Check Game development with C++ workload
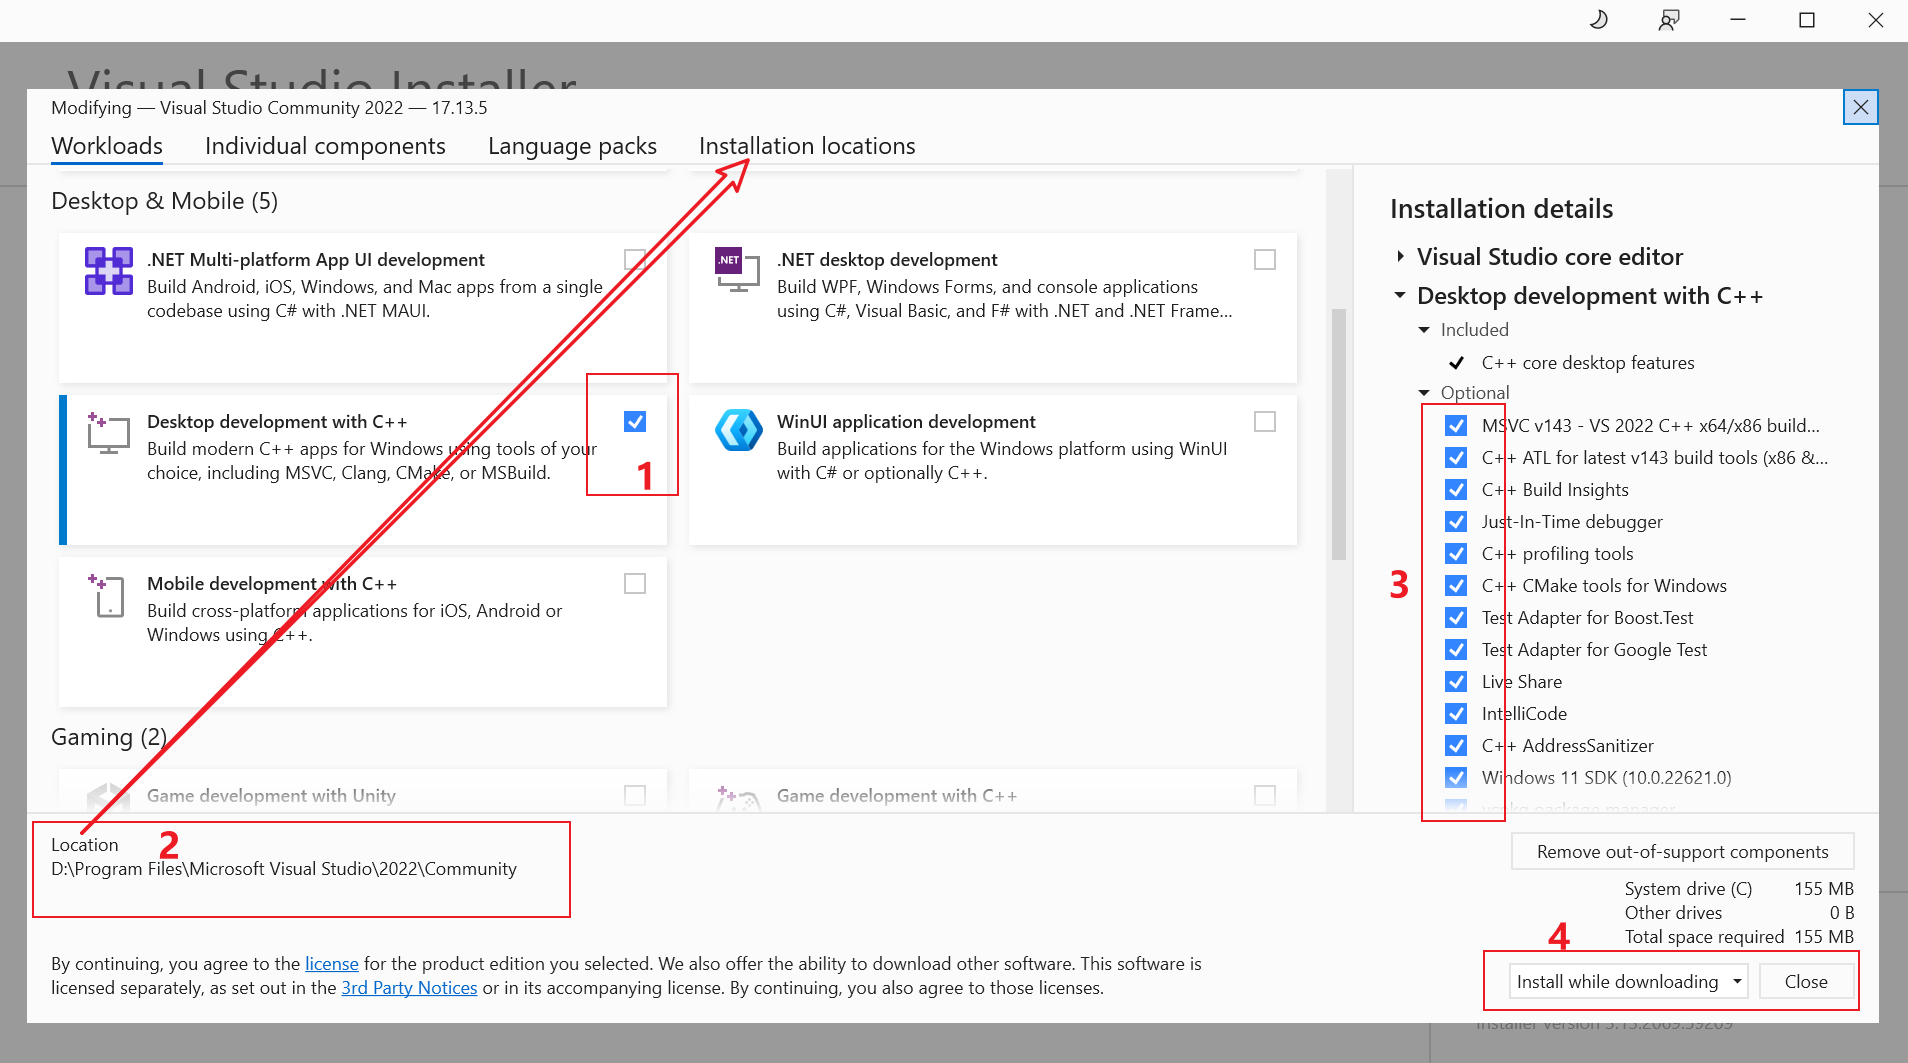1908x1063 pixels. pos(1265,795)
